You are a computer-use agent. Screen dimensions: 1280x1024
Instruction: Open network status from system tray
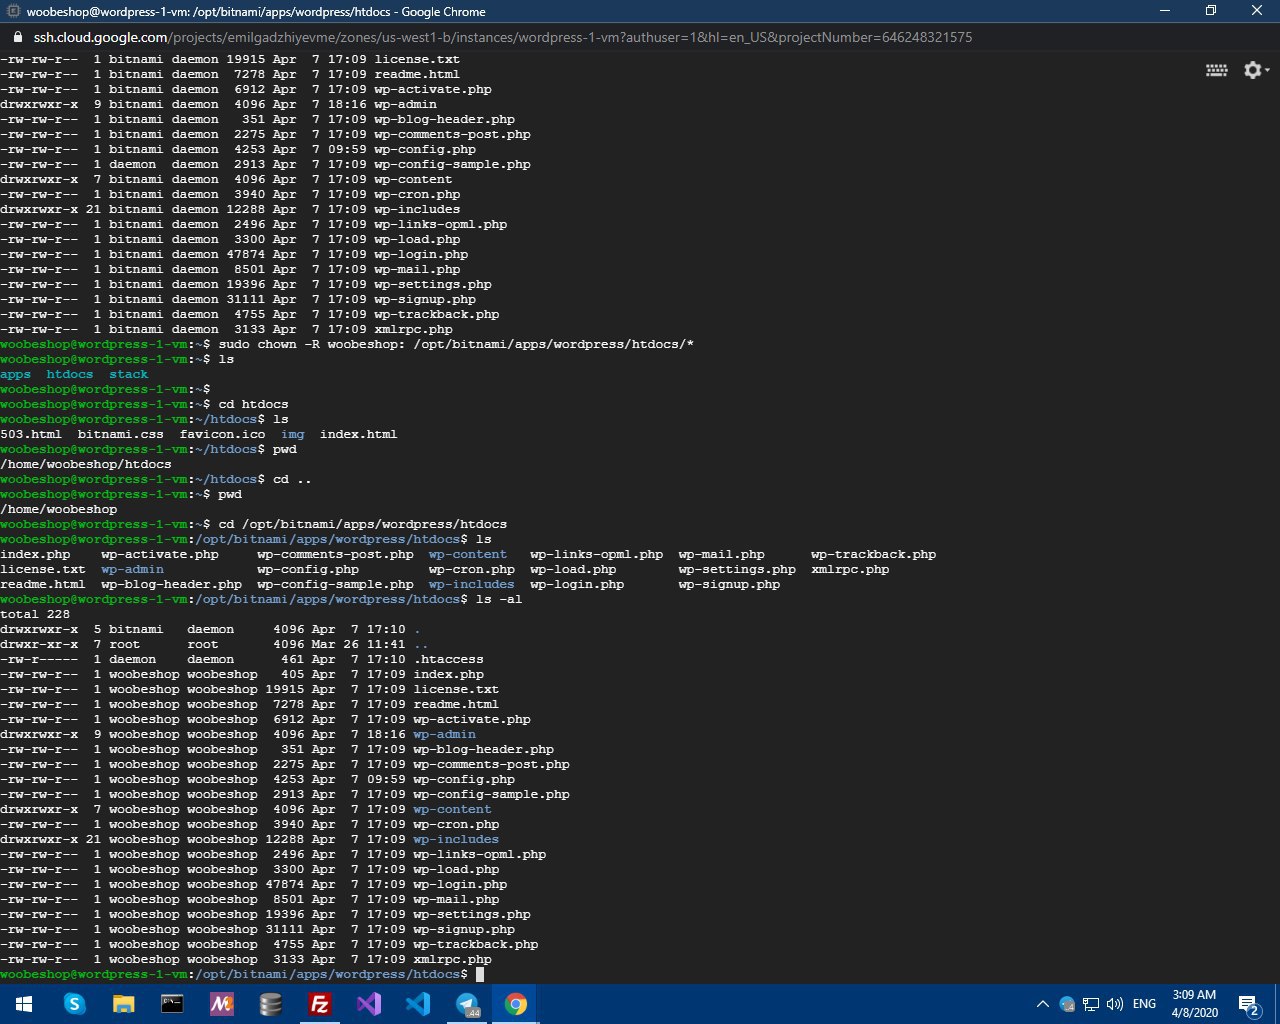[x=1091, y=1004]
